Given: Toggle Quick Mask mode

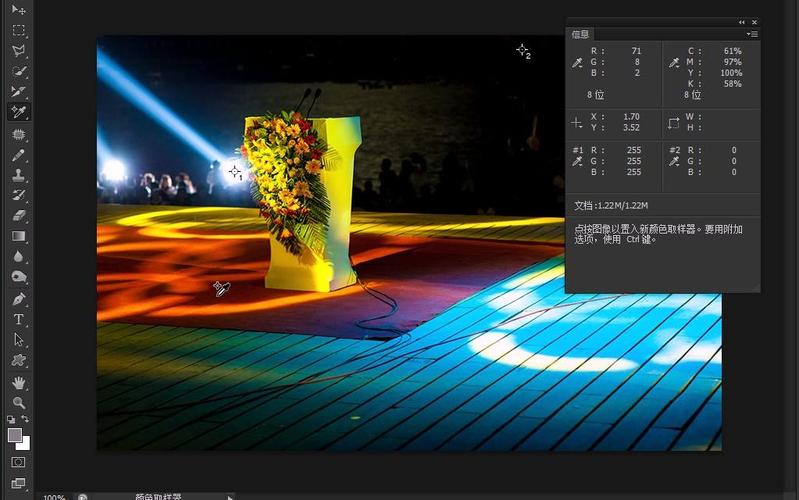Looking at the screenshot, I should (x=18, y=462).
